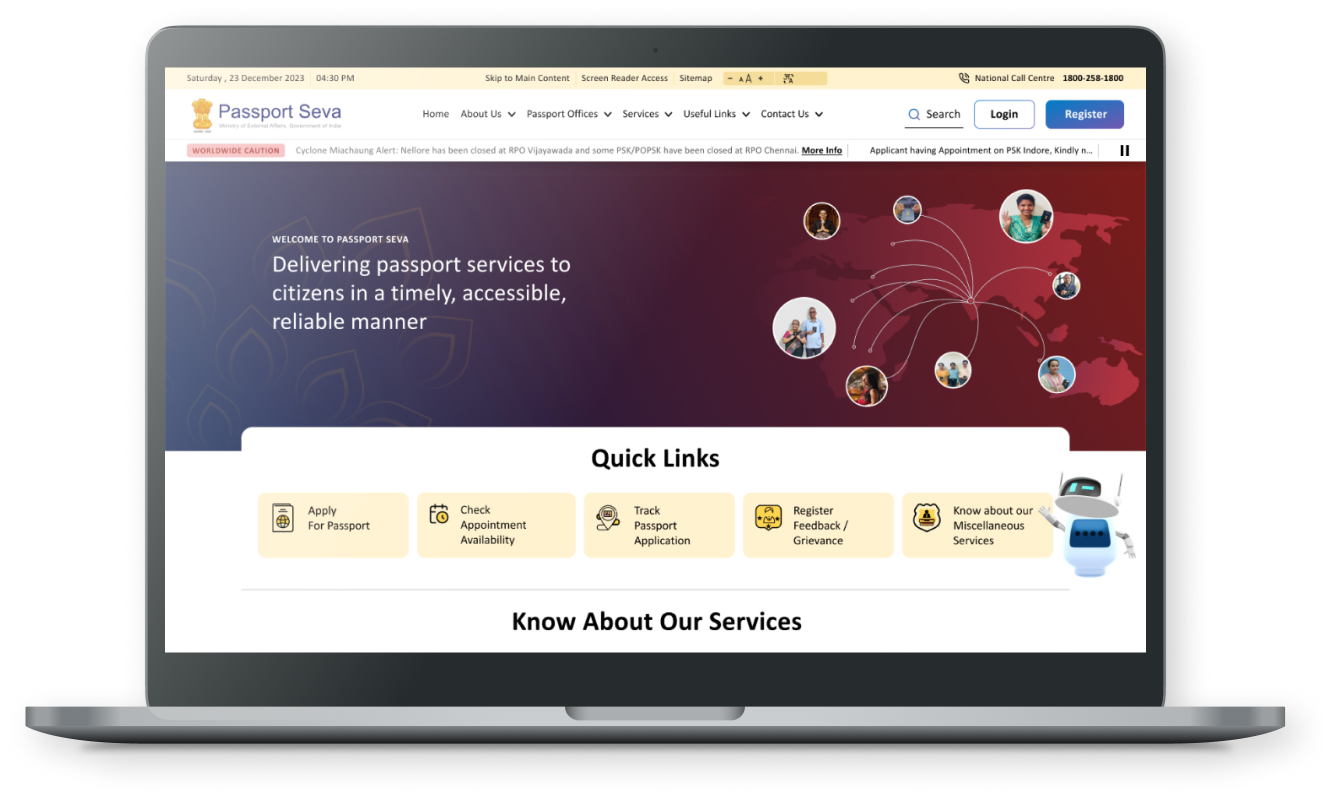The height and width of the screenshot is (798, 1334).
Task: Click the Search field in header
Action: click(935, 115)
